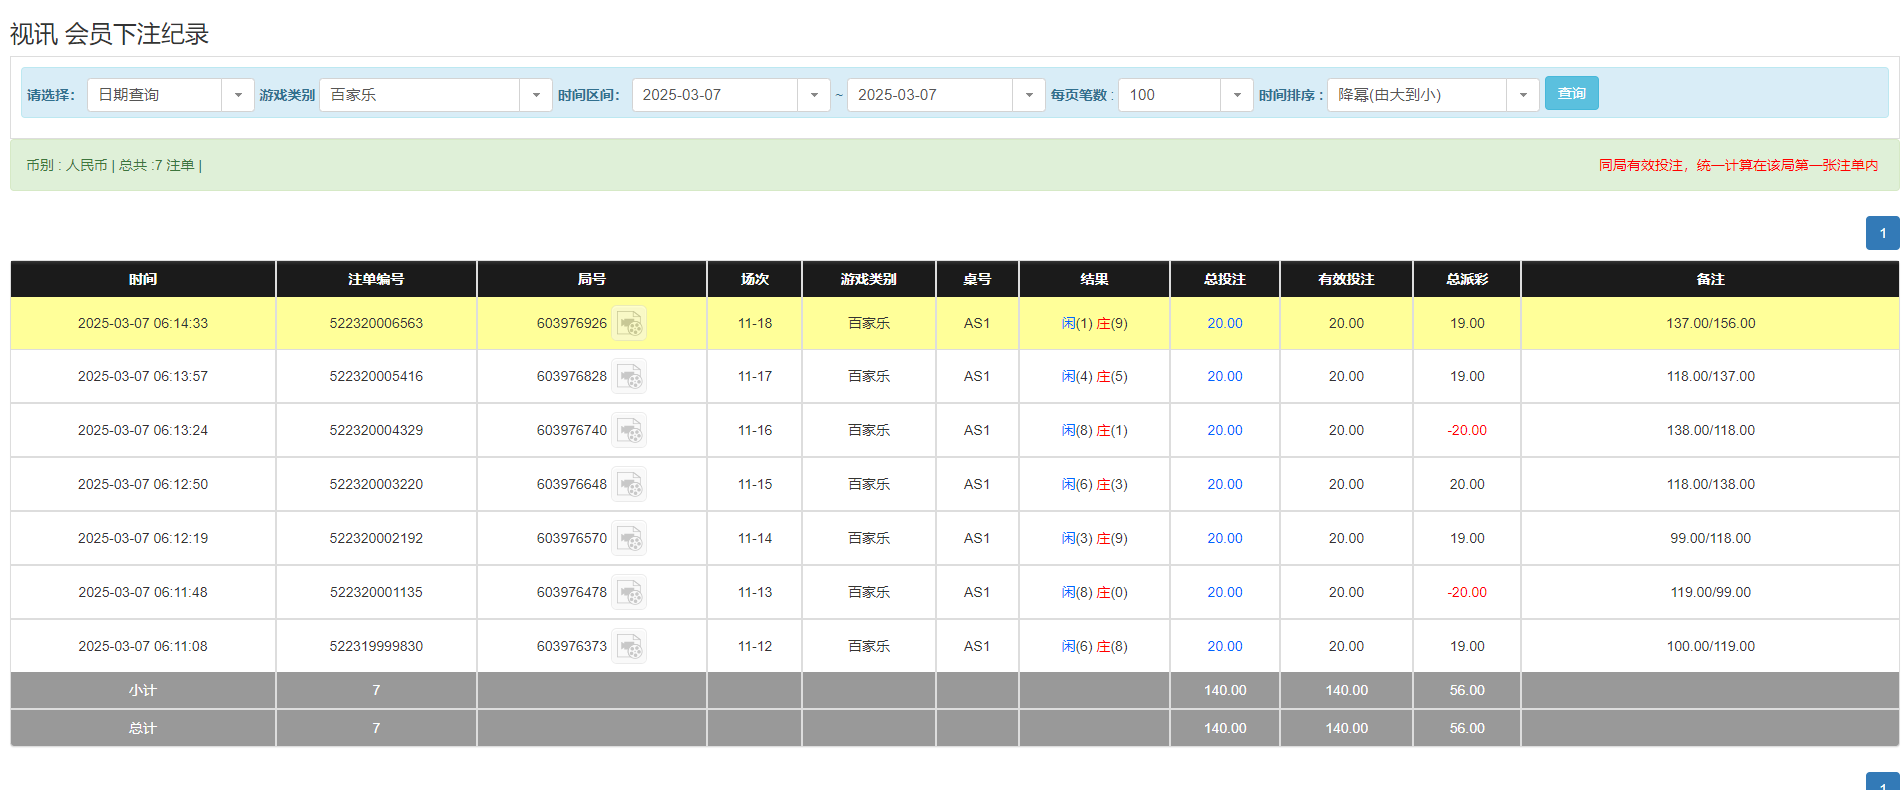The width and height of the screenshot is (1903, 790).
Task: Click the 时间 column header
Action: coord(143,279)
